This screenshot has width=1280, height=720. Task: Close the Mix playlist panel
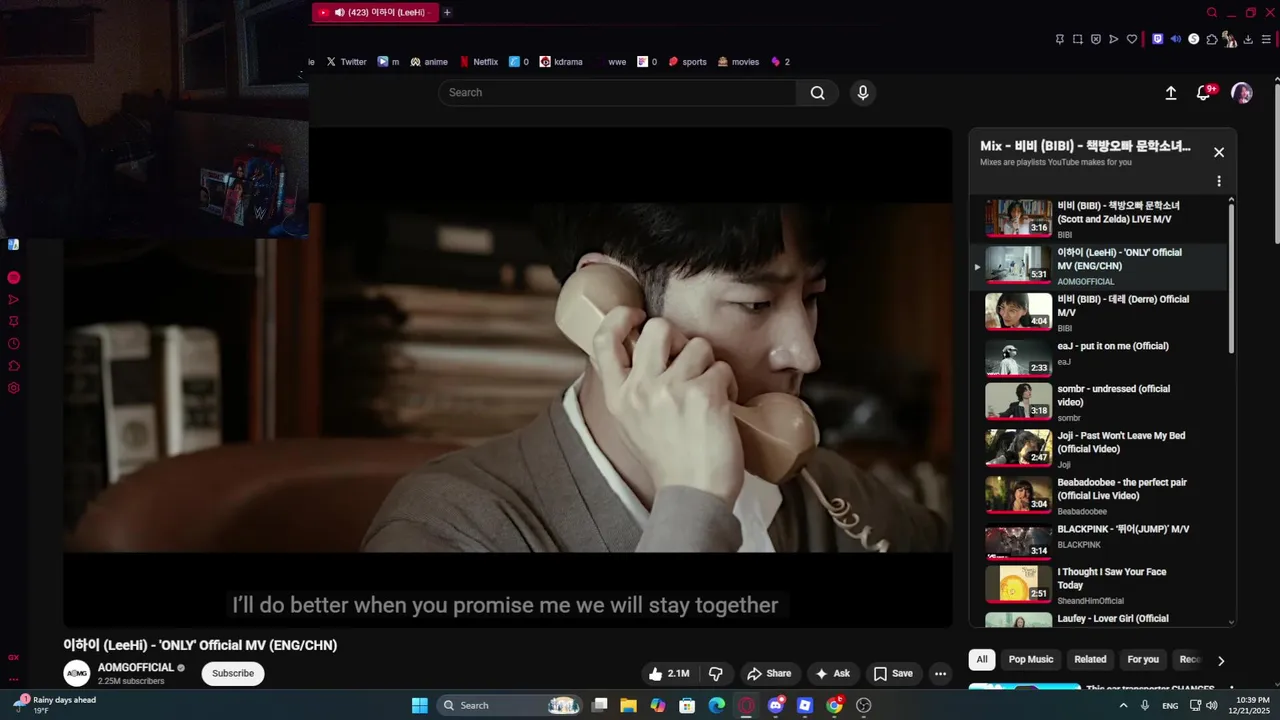point(1219,152)
